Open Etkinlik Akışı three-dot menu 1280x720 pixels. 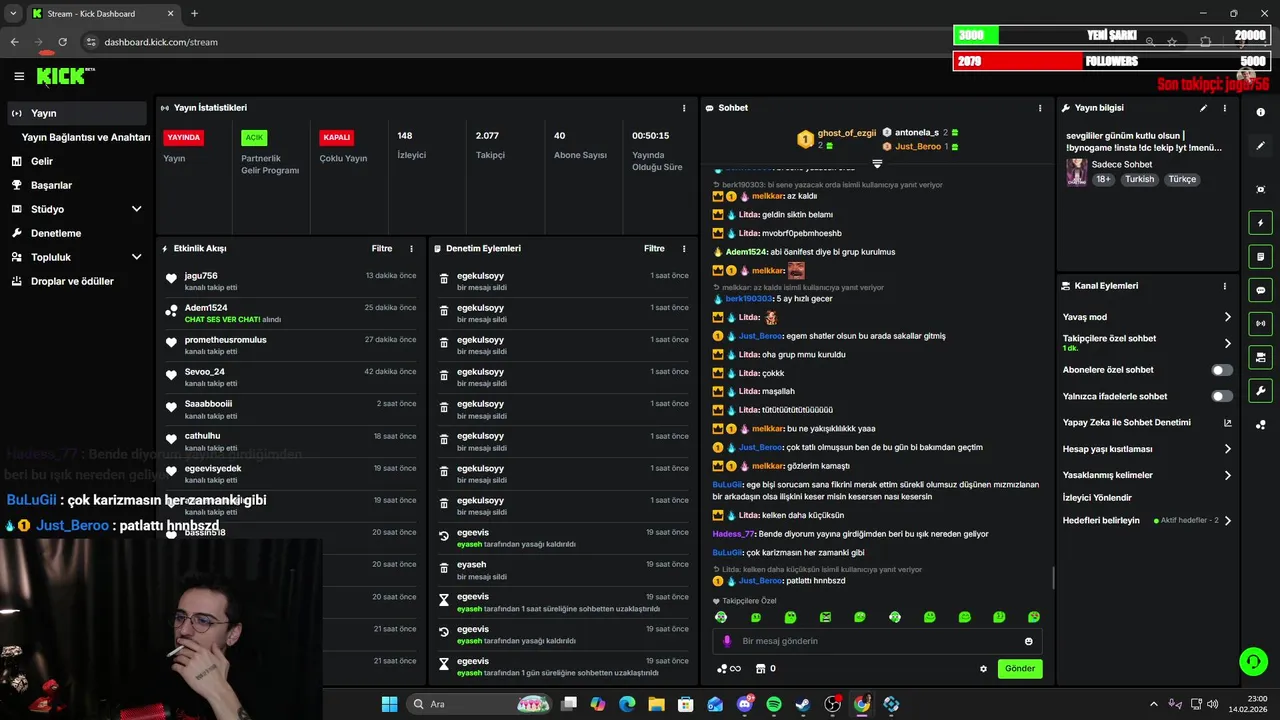pyautogui.click(x=411, y=248)
